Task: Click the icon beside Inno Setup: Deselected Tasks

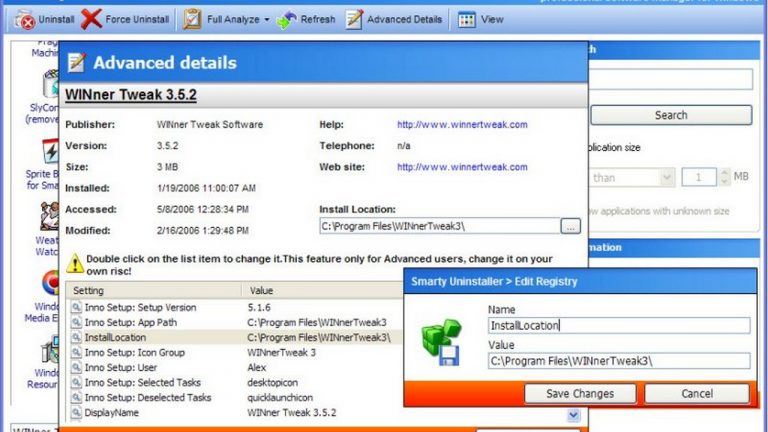Action: pos(76,397)
